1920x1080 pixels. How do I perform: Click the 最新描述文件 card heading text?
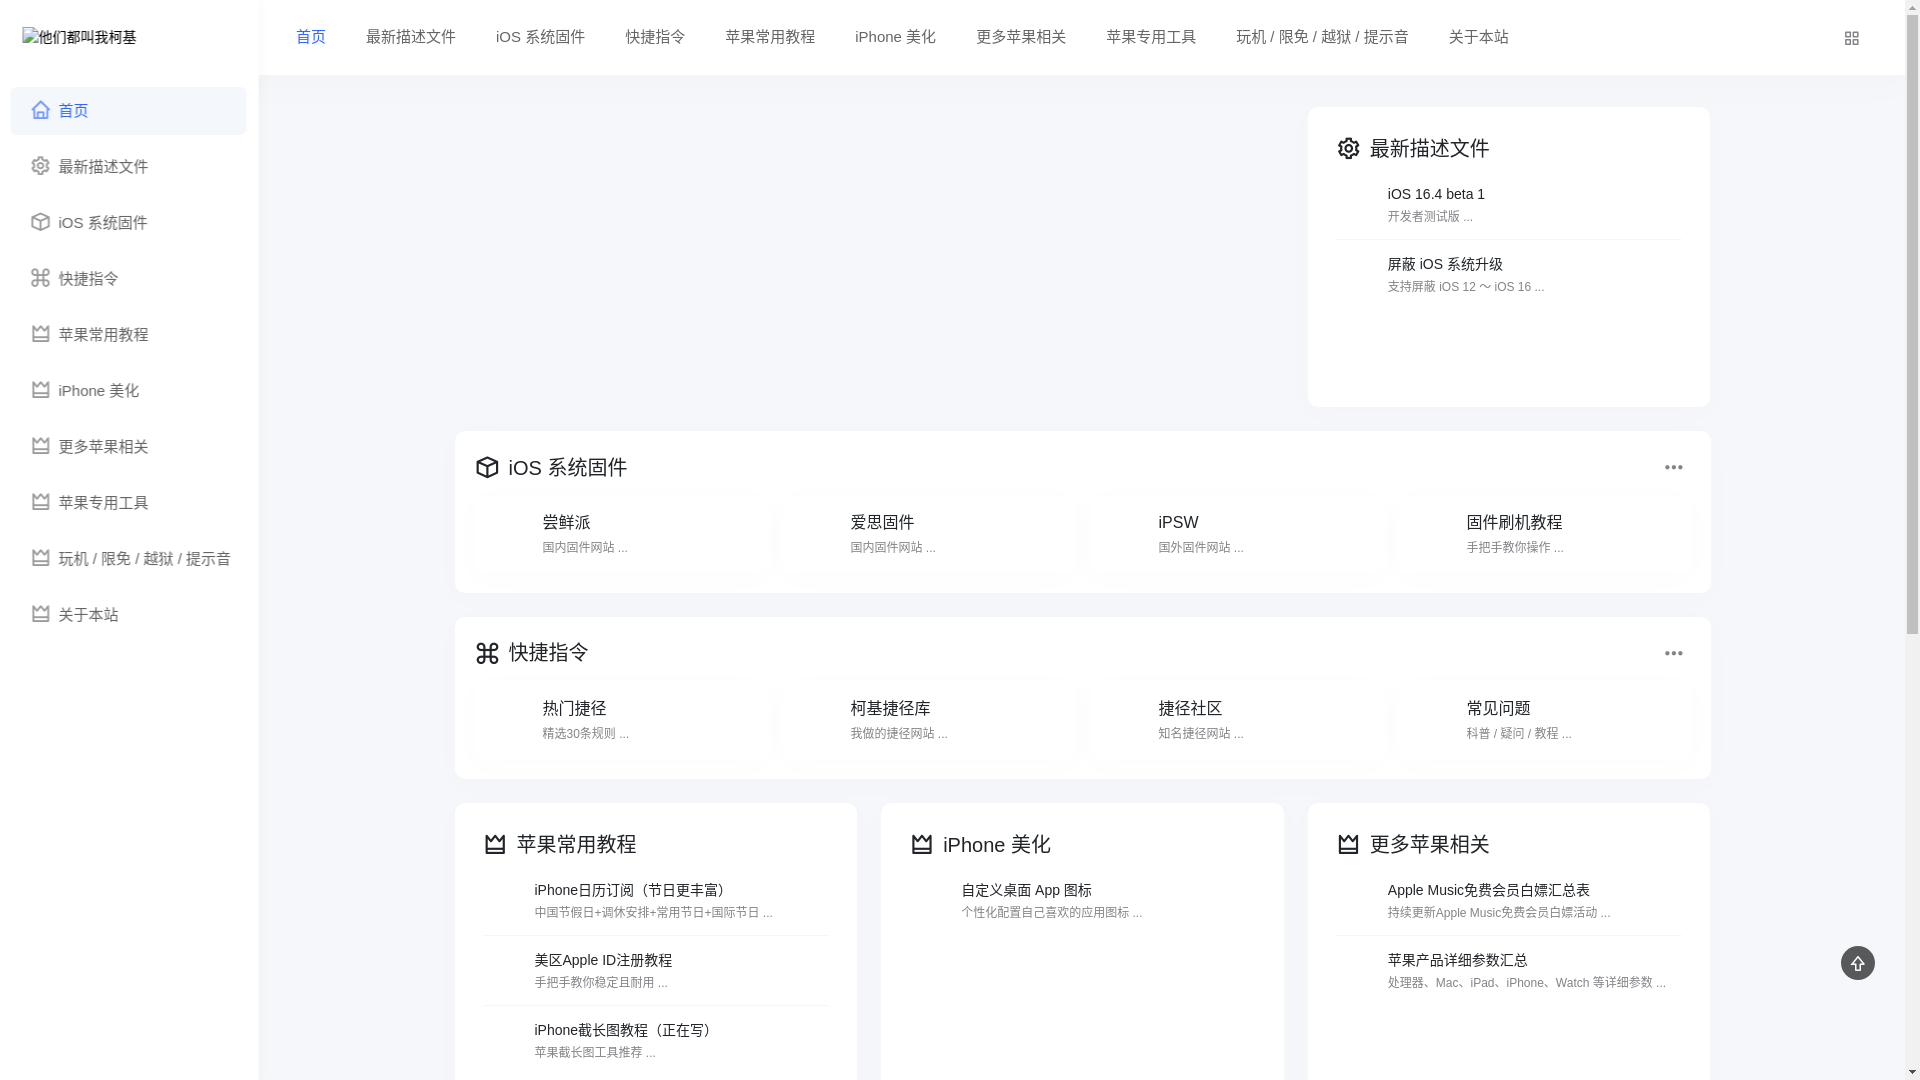(1429, 149)
